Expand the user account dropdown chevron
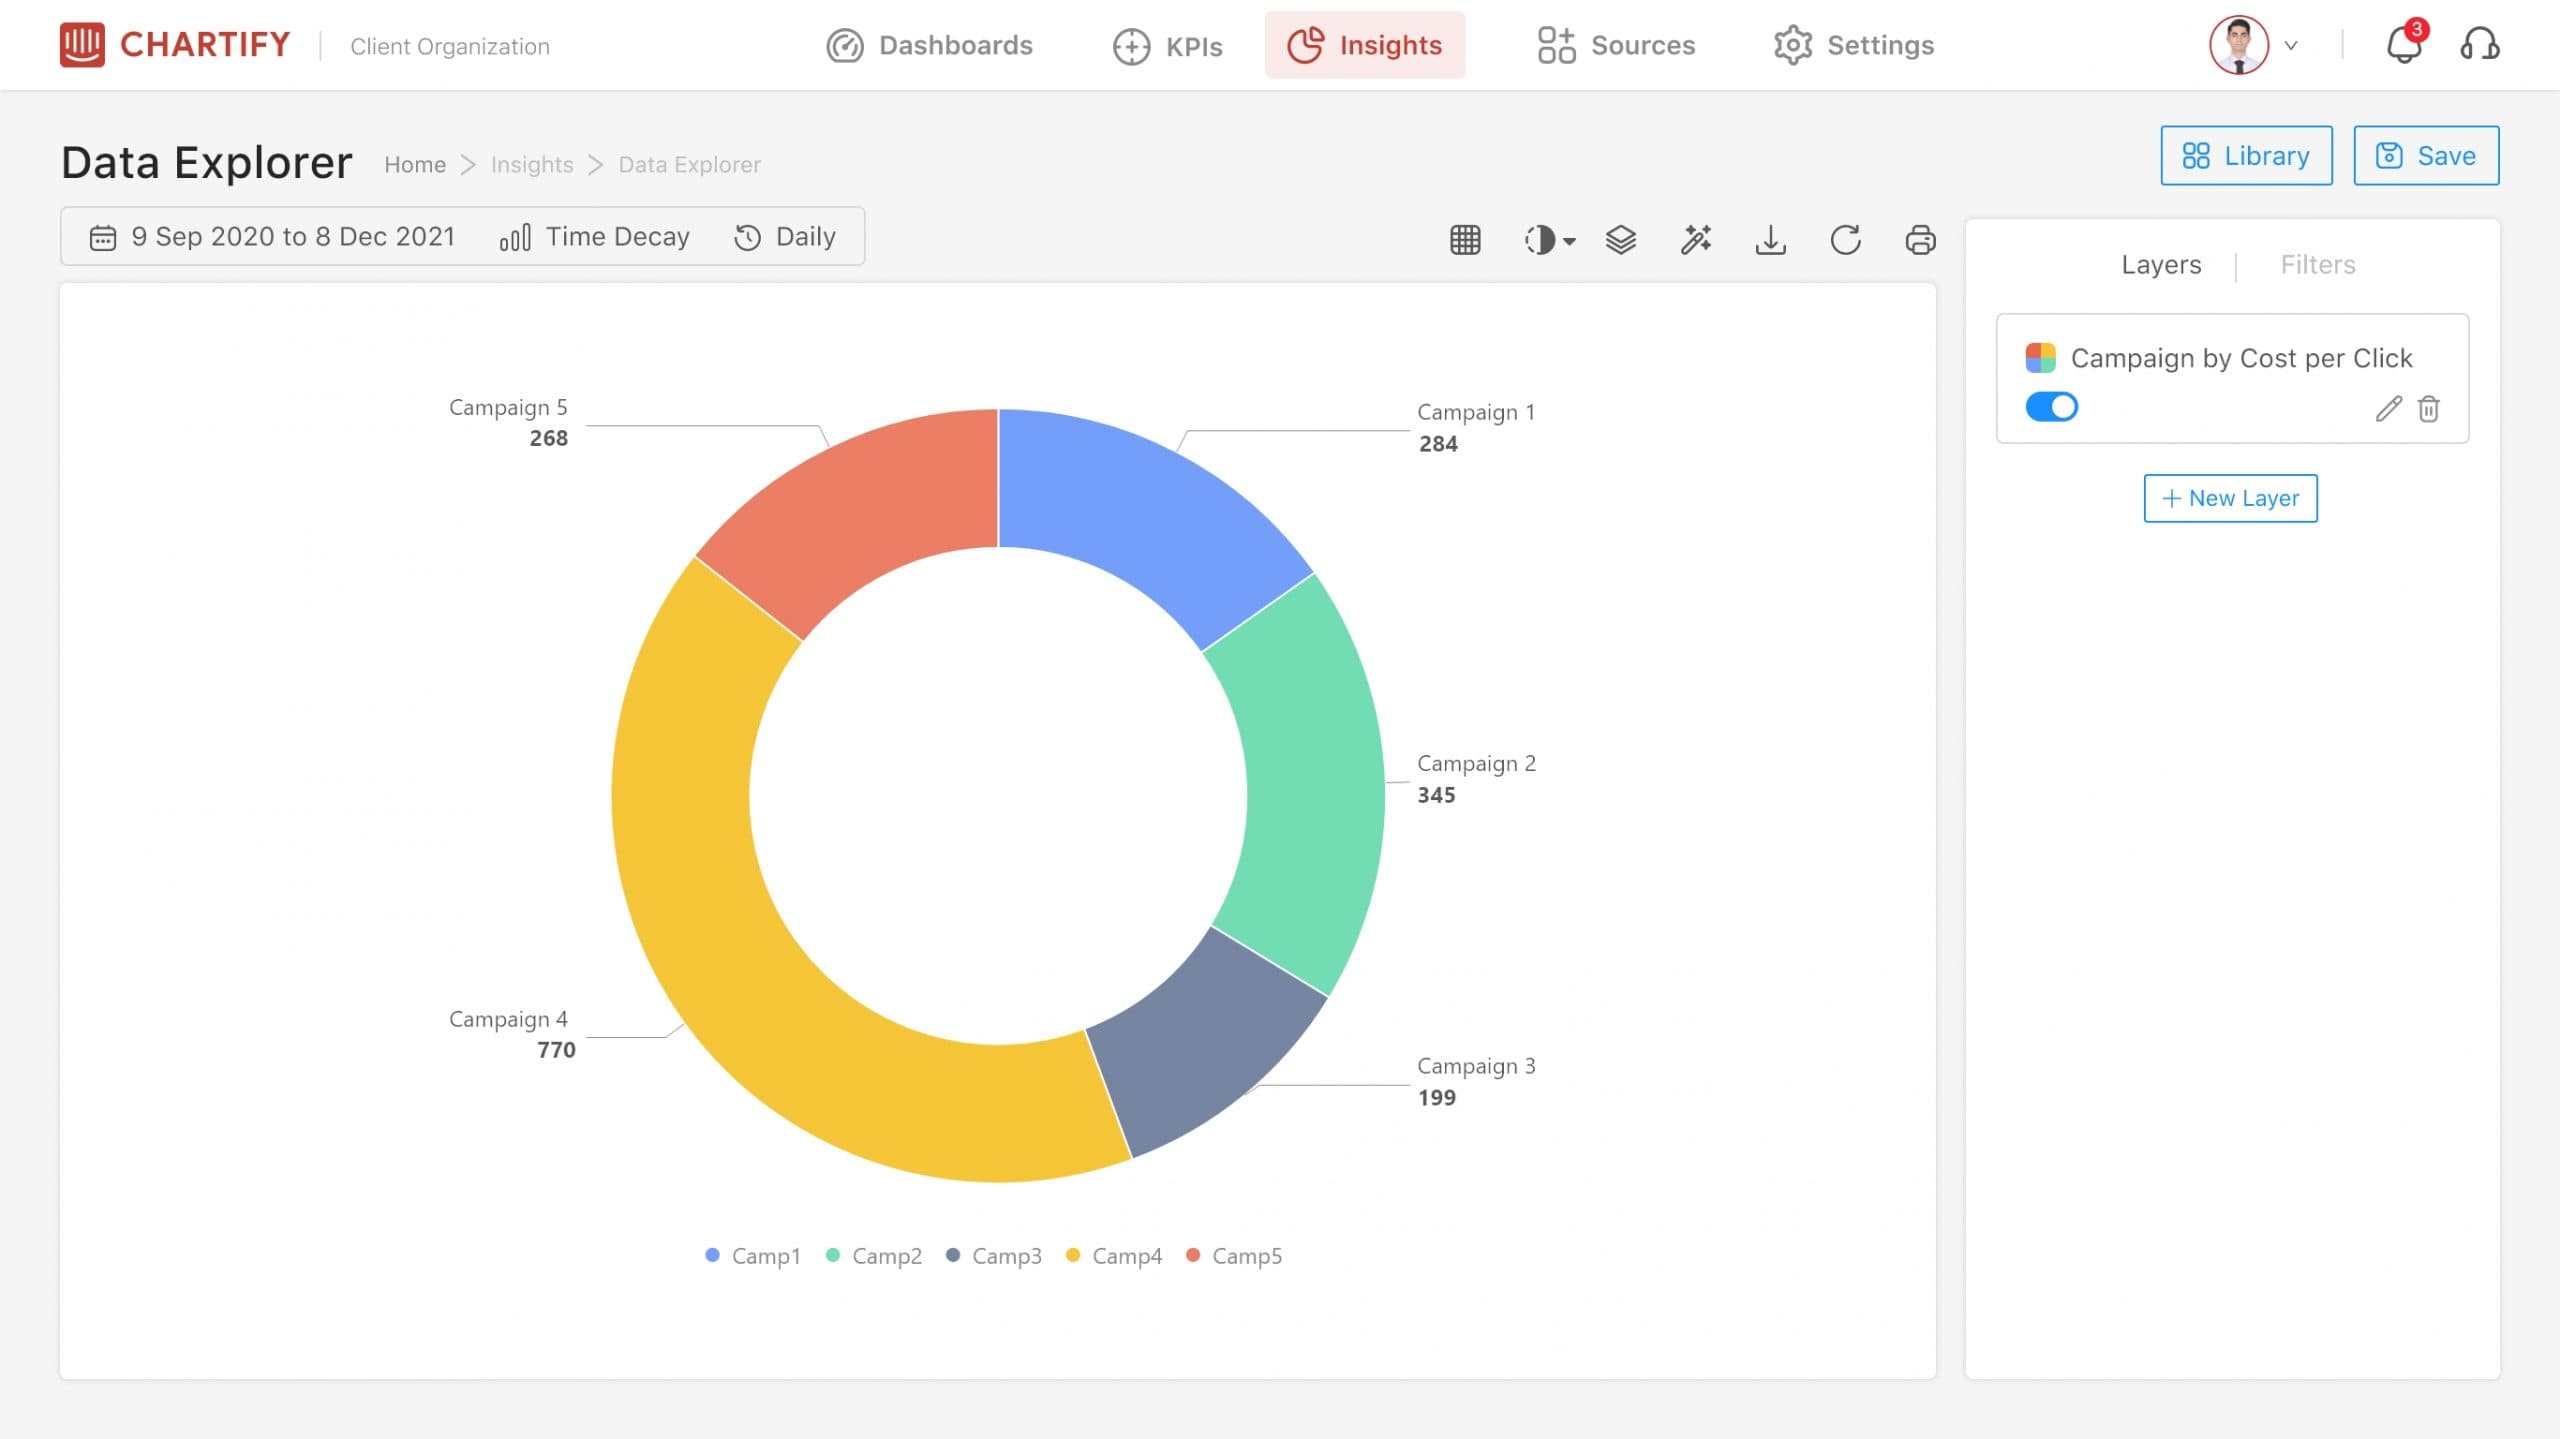This screenshot has width=2560, height=1439. [2291, 46]
